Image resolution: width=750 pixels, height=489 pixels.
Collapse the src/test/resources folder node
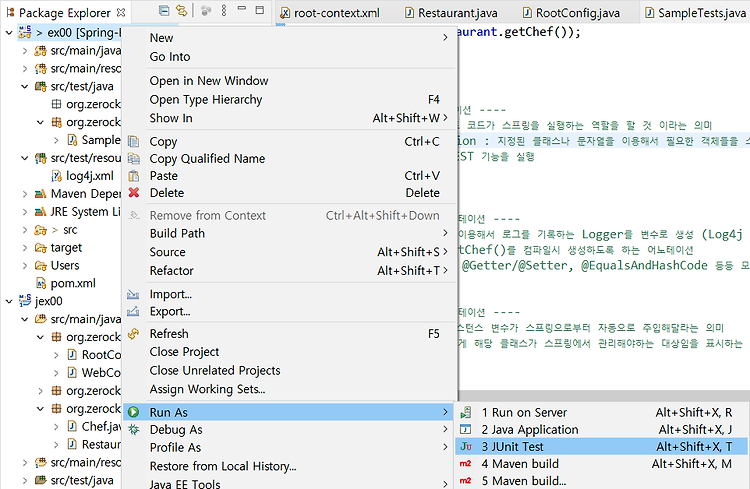(x=25, y=158)
